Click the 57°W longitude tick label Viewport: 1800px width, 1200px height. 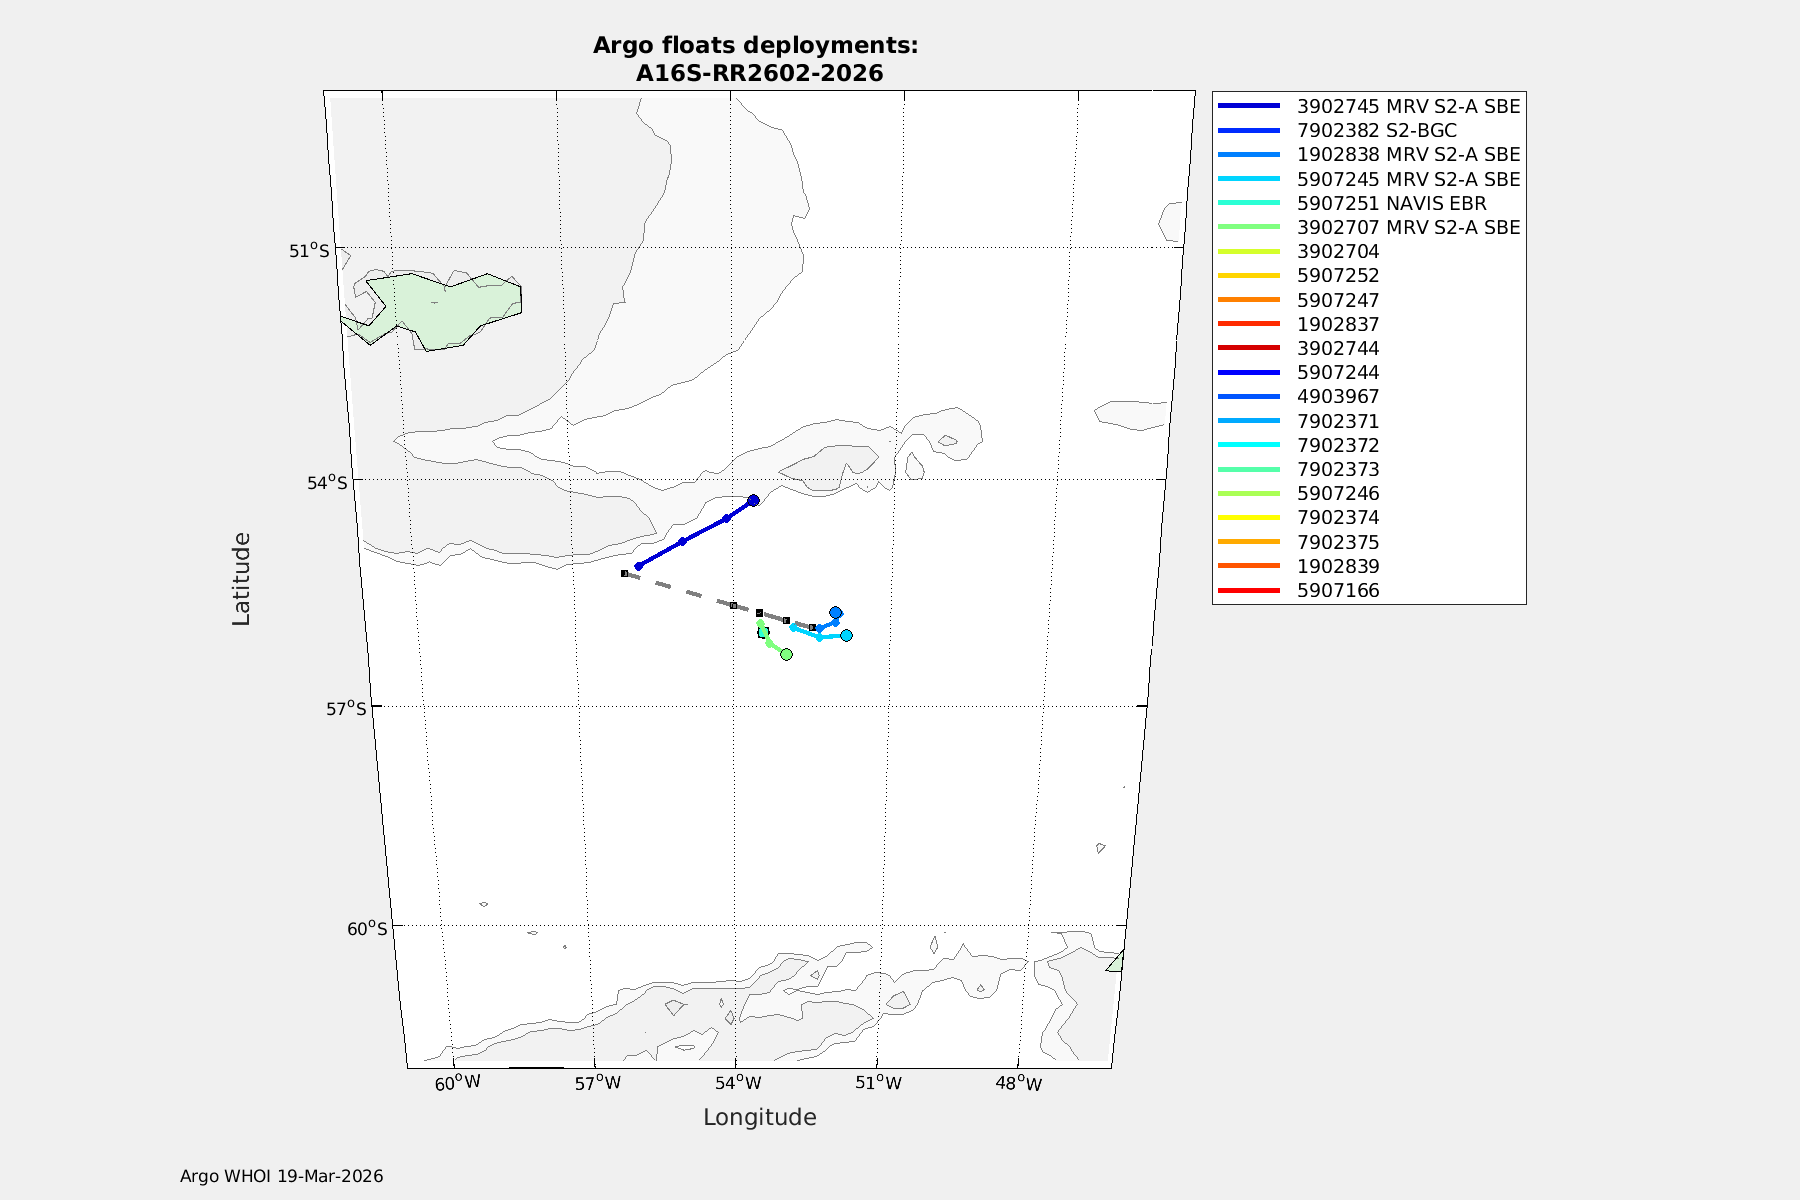[598, 1083]
